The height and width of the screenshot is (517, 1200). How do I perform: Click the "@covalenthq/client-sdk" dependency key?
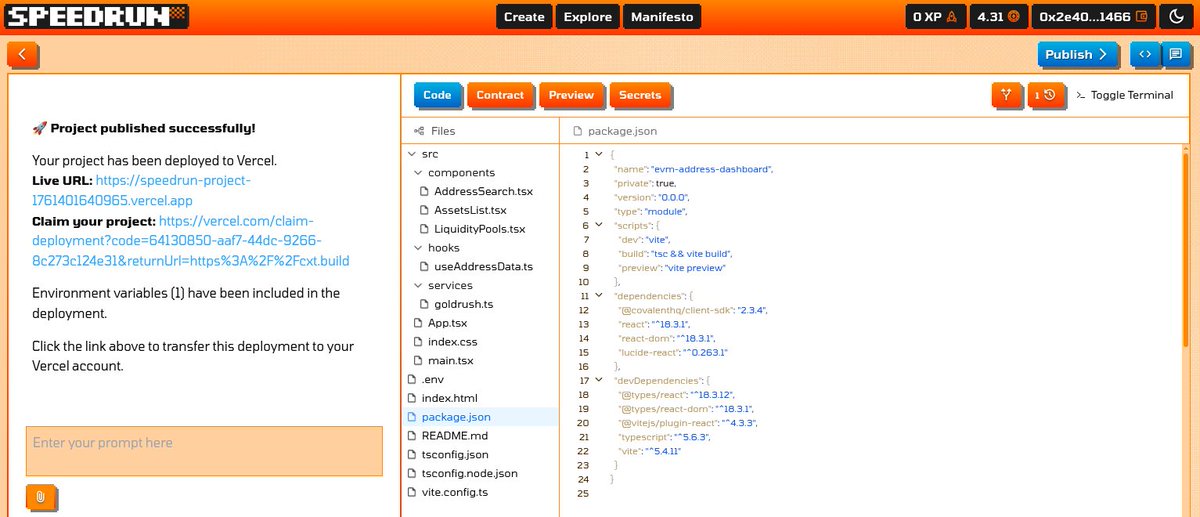674,310
